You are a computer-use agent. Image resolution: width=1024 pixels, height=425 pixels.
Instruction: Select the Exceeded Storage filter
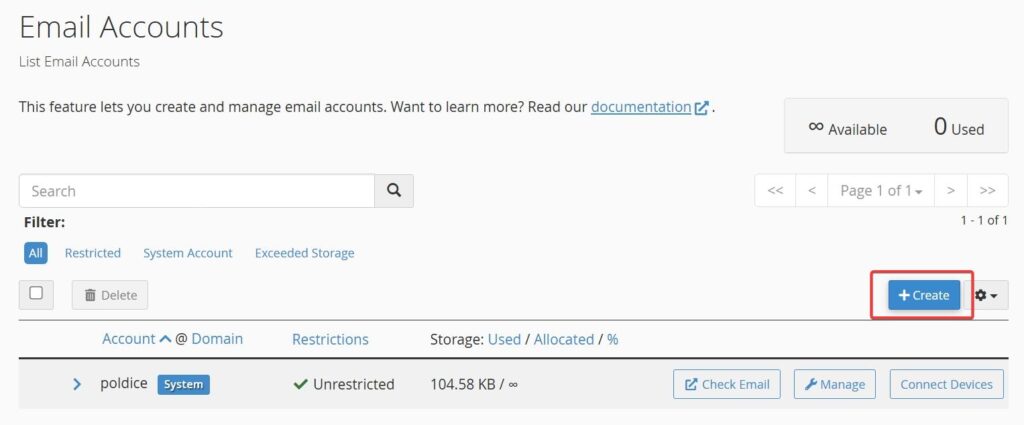point(304,253)
